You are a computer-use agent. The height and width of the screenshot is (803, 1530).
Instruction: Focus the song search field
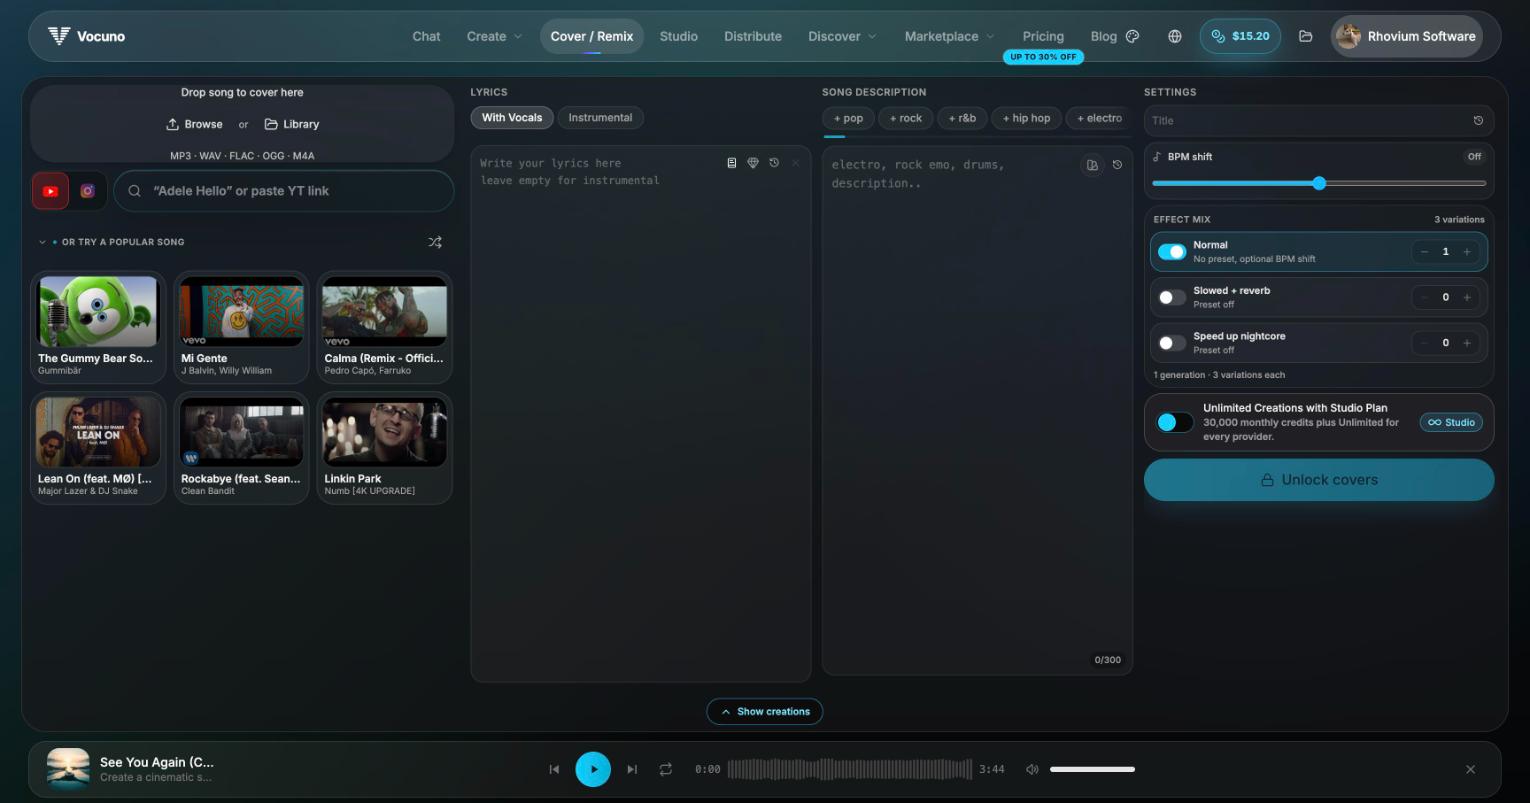click(284, 191)
